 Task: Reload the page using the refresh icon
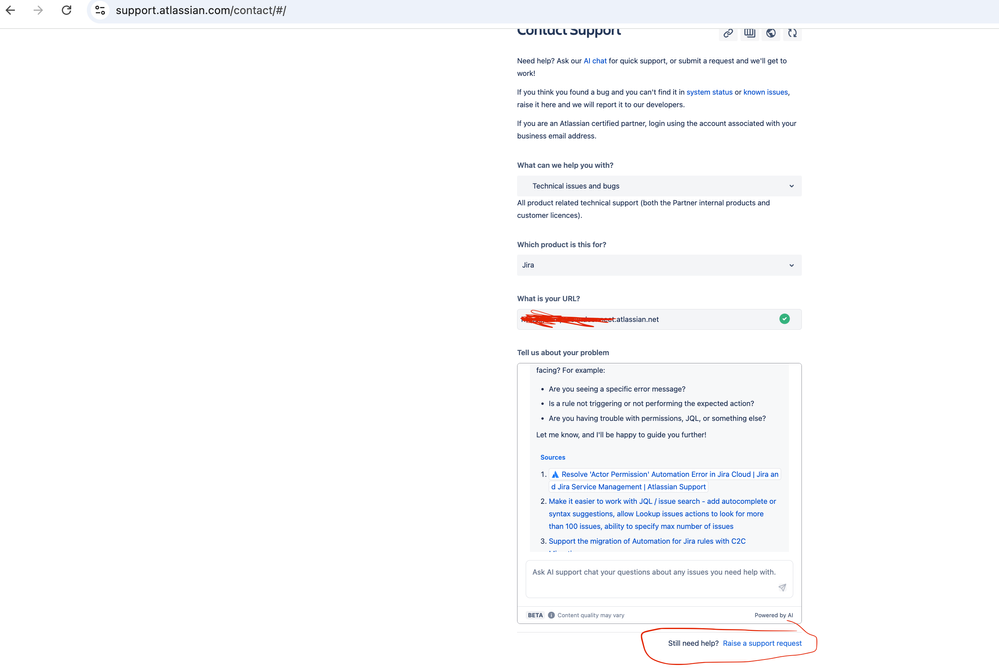pyautogui.click(x=66, y=10)
